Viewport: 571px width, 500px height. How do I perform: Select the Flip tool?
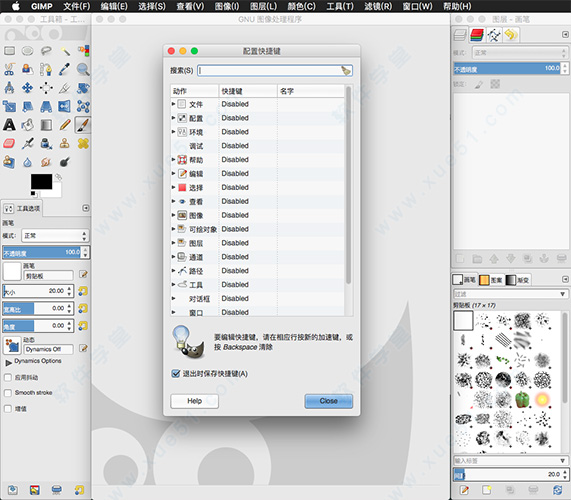pyautogui.click(x=65, y=106)
